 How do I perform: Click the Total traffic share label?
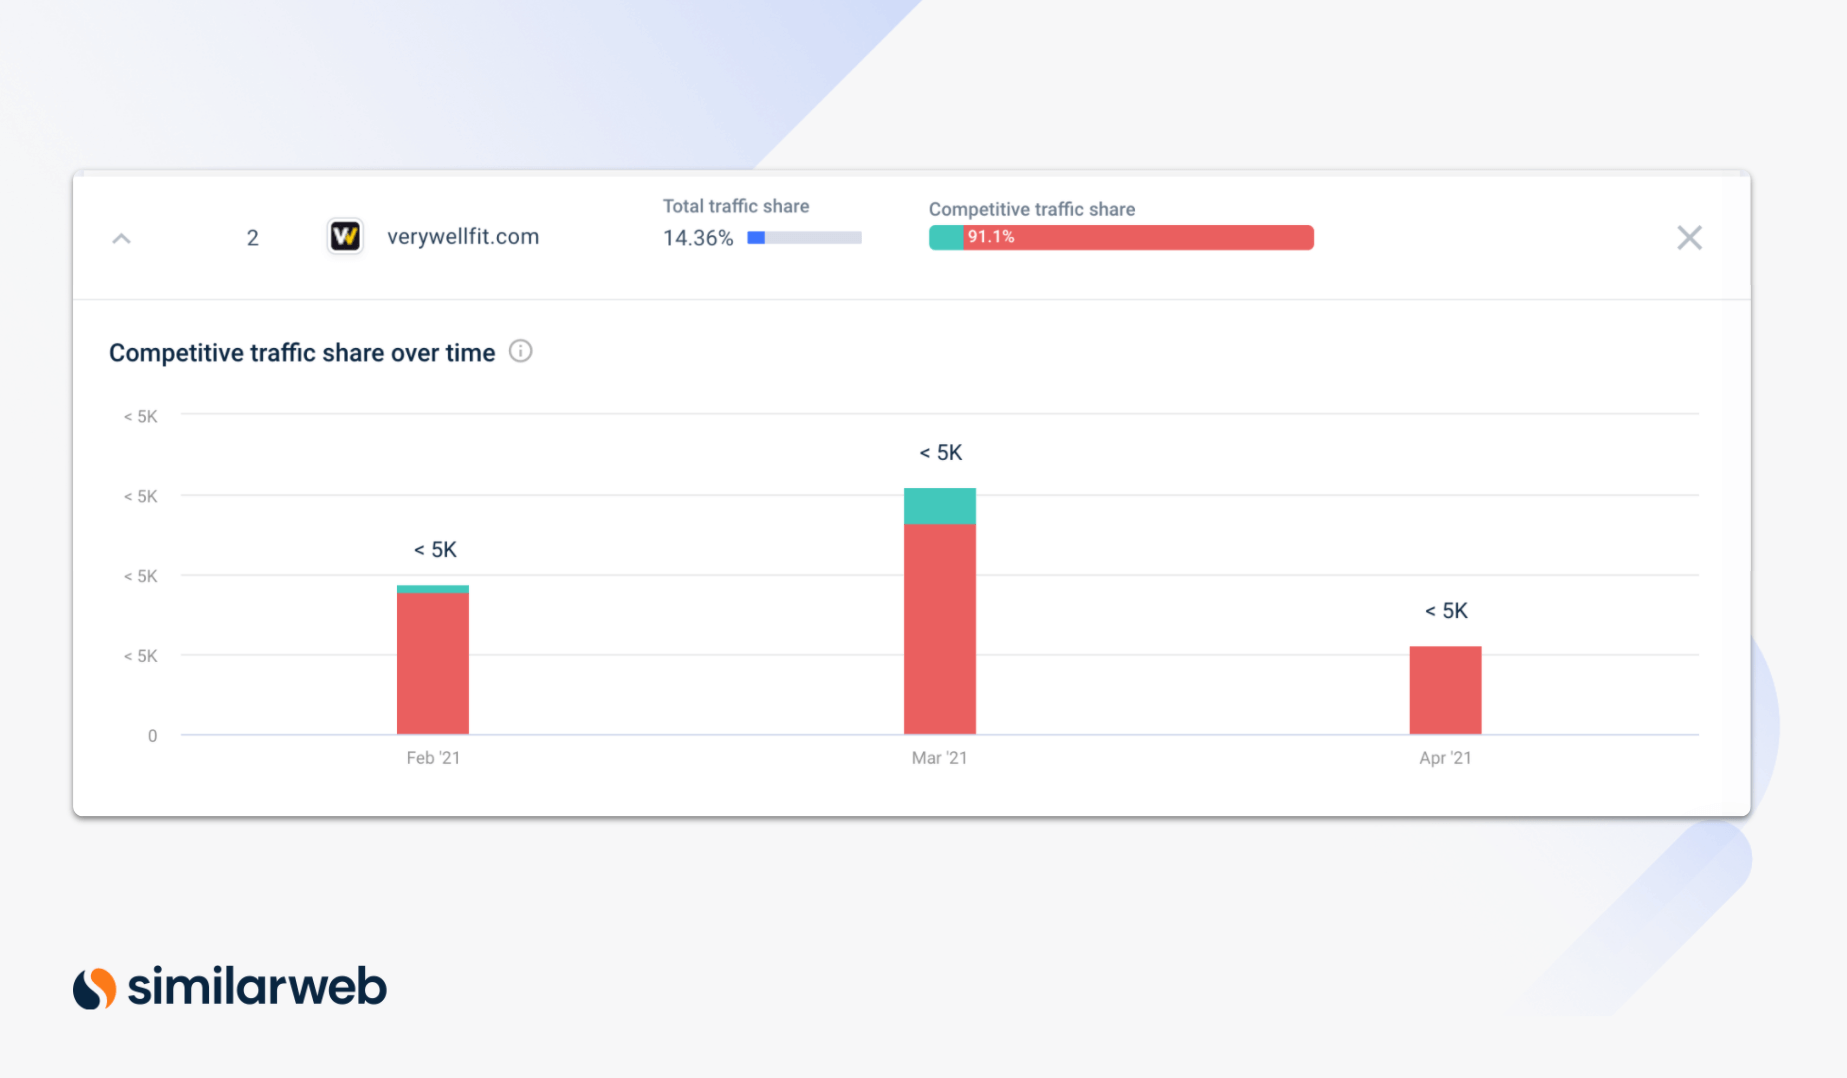click(x=736, y=206)
